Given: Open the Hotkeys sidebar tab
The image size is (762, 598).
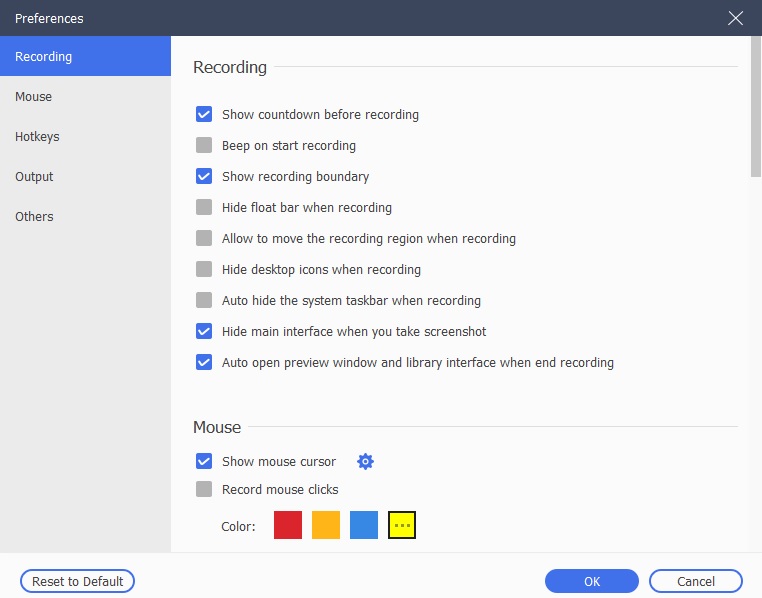Looking at the screenshot, I should tap(86, 137).
